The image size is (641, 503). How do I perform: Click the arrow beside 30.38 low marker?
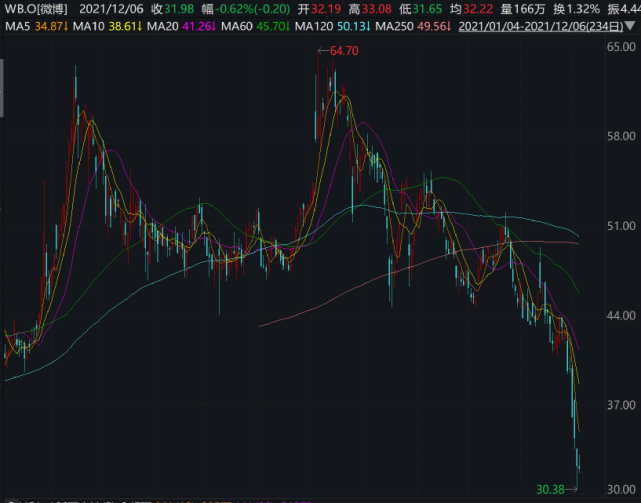pos(572,489)
